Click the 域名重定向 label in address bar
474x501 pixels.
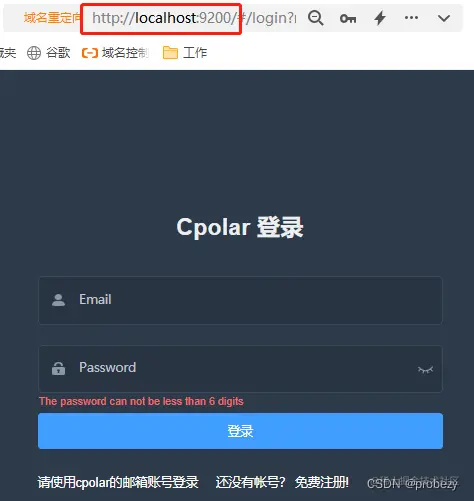point(52,18)
